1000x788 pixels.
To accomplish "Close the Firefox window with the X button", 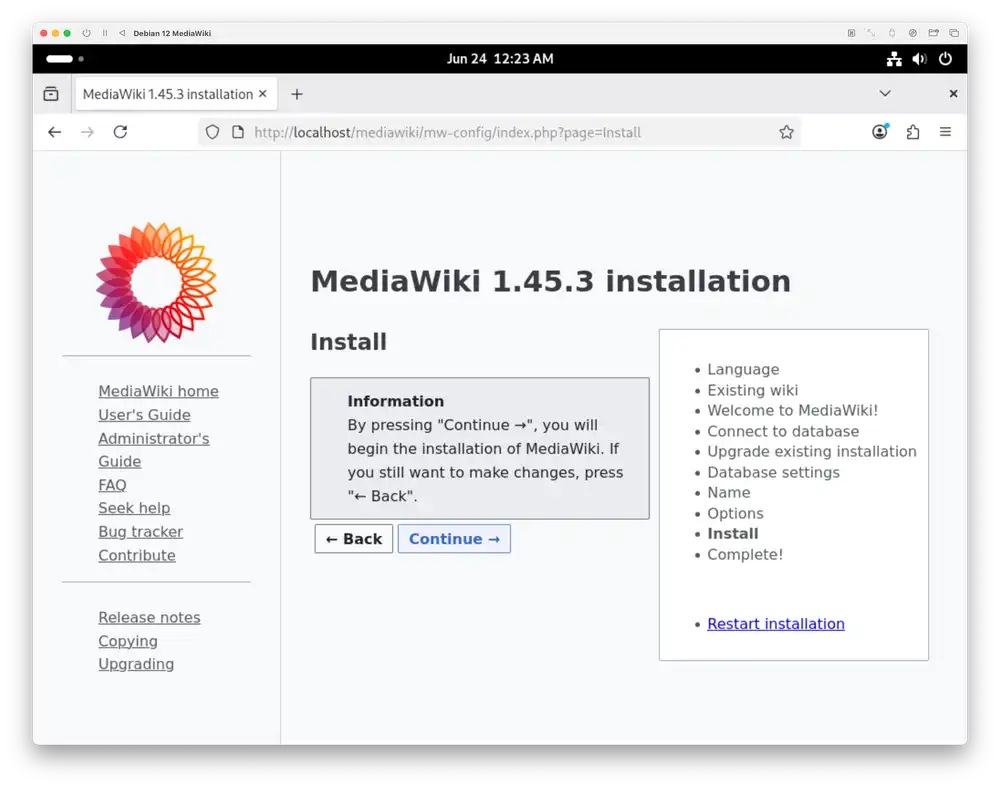I will (953, 94).
